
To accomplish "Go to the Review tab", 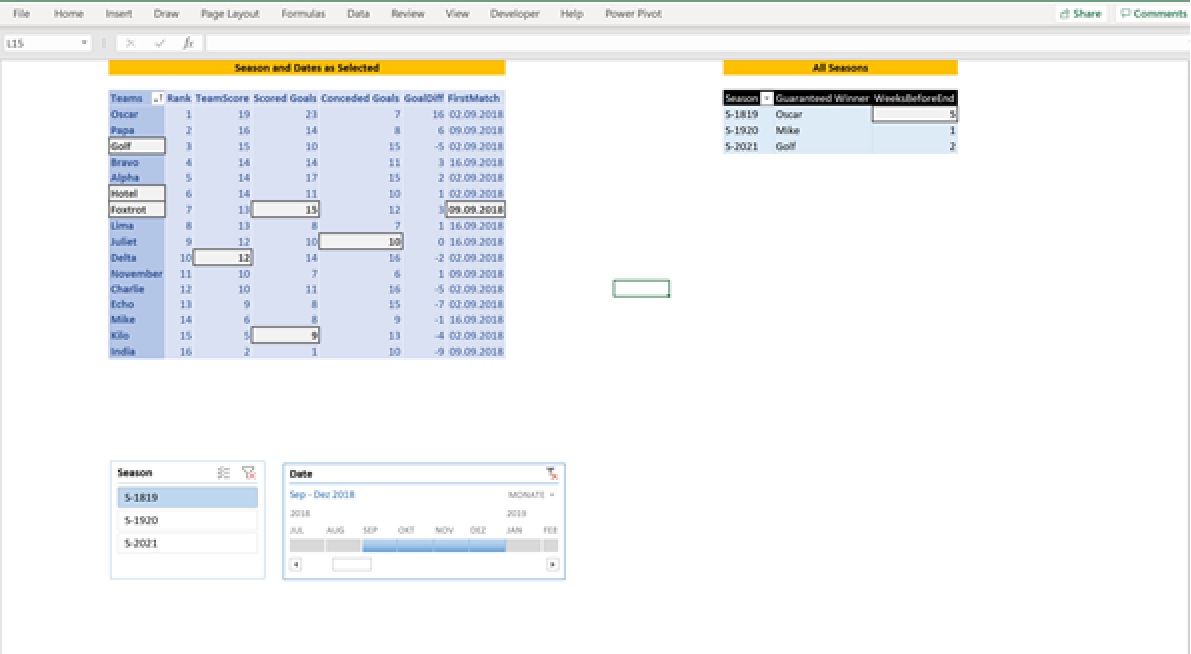I will tap(407, 14).
